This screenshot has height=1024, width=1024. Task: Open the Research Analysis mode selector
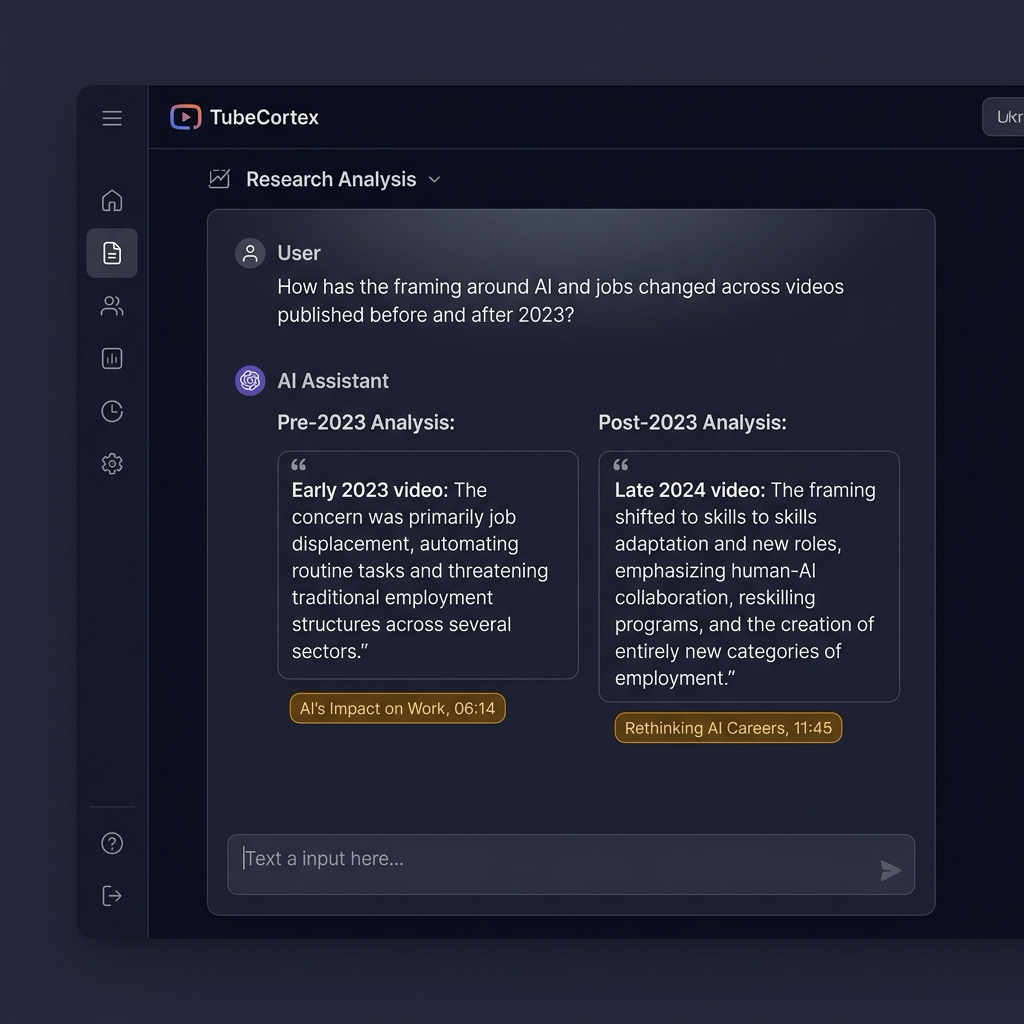(325, 179)
